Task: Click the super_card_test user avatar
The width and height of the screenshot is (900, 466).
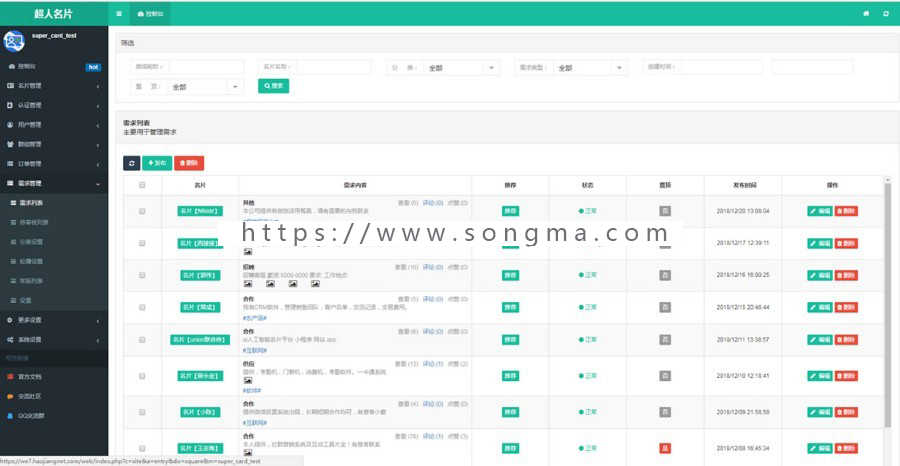Action: coord(14,41)
